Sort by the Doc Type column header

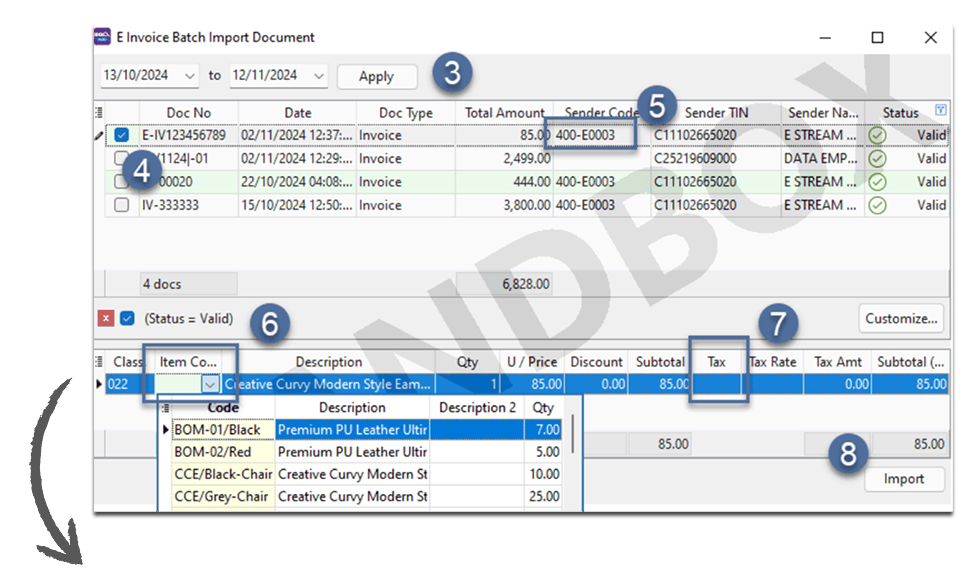pyautogui.click(x=405, y=113)
